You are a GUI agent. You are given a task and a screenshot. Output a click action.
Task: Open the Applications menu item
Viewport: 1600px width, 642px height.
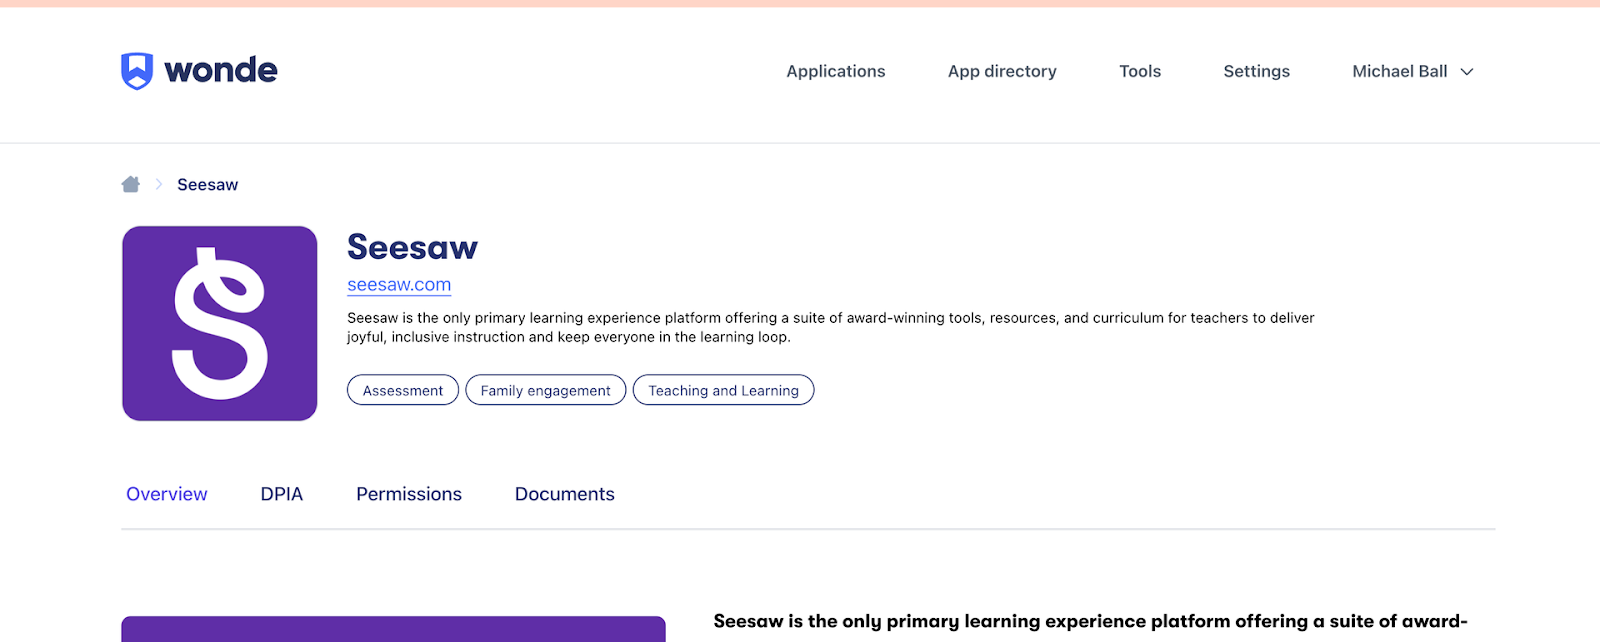pyautogui.click(x=835, y=71)
